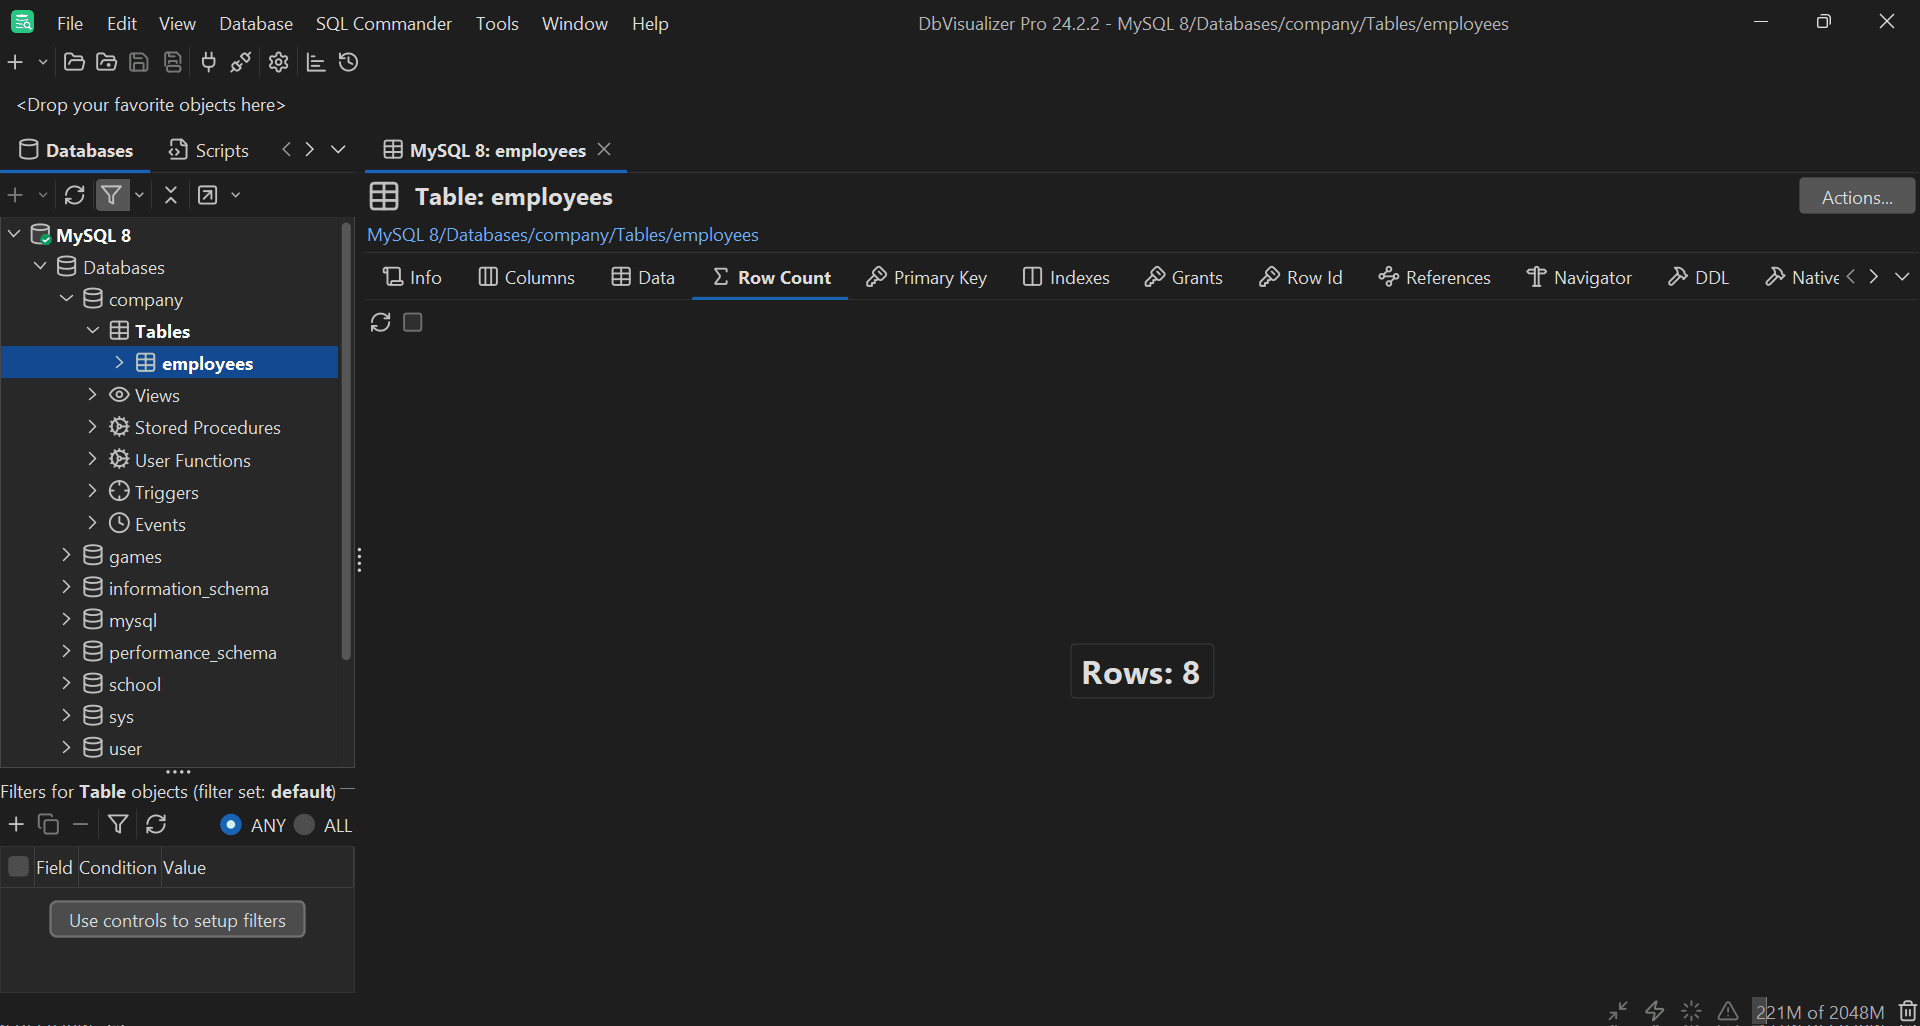
Task: Click the garbage collection trash icon
Action: tap(1907, 1011)
